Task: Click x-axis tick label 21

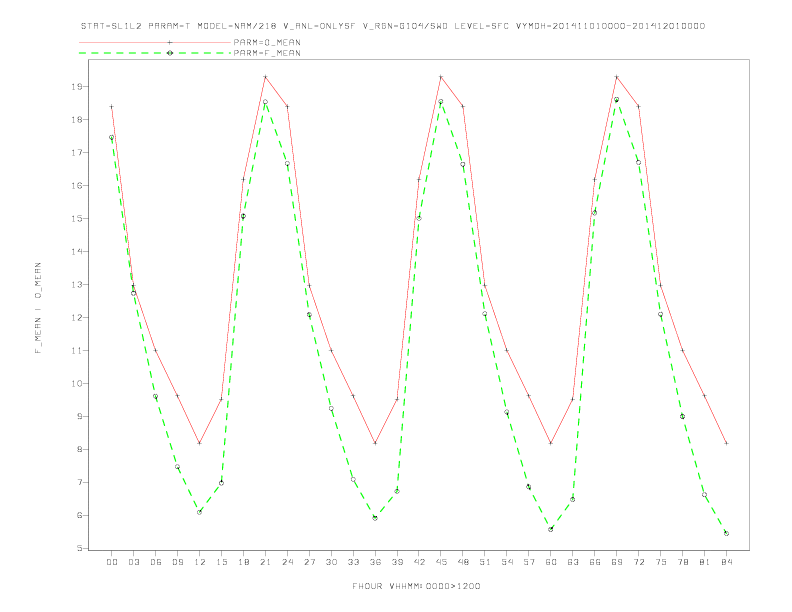Action: coord(265,562)
